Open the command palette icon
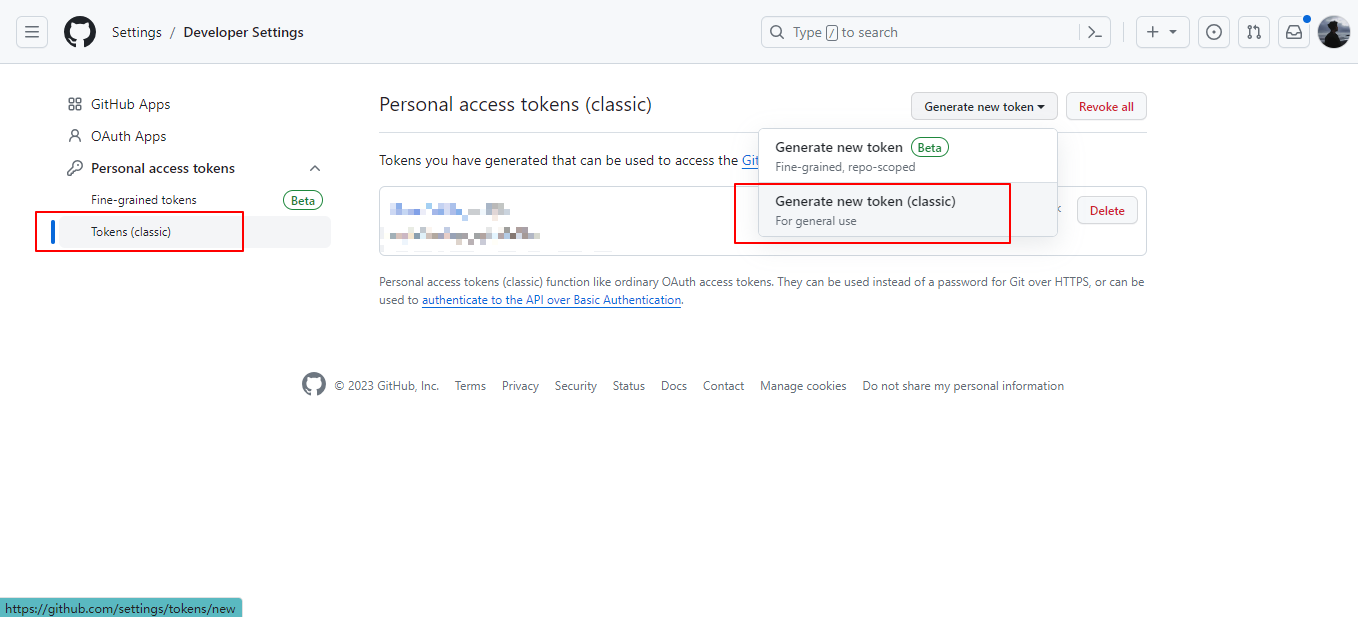The image size is (1358, 617). pyautogui.click(x=1095, y=32)
